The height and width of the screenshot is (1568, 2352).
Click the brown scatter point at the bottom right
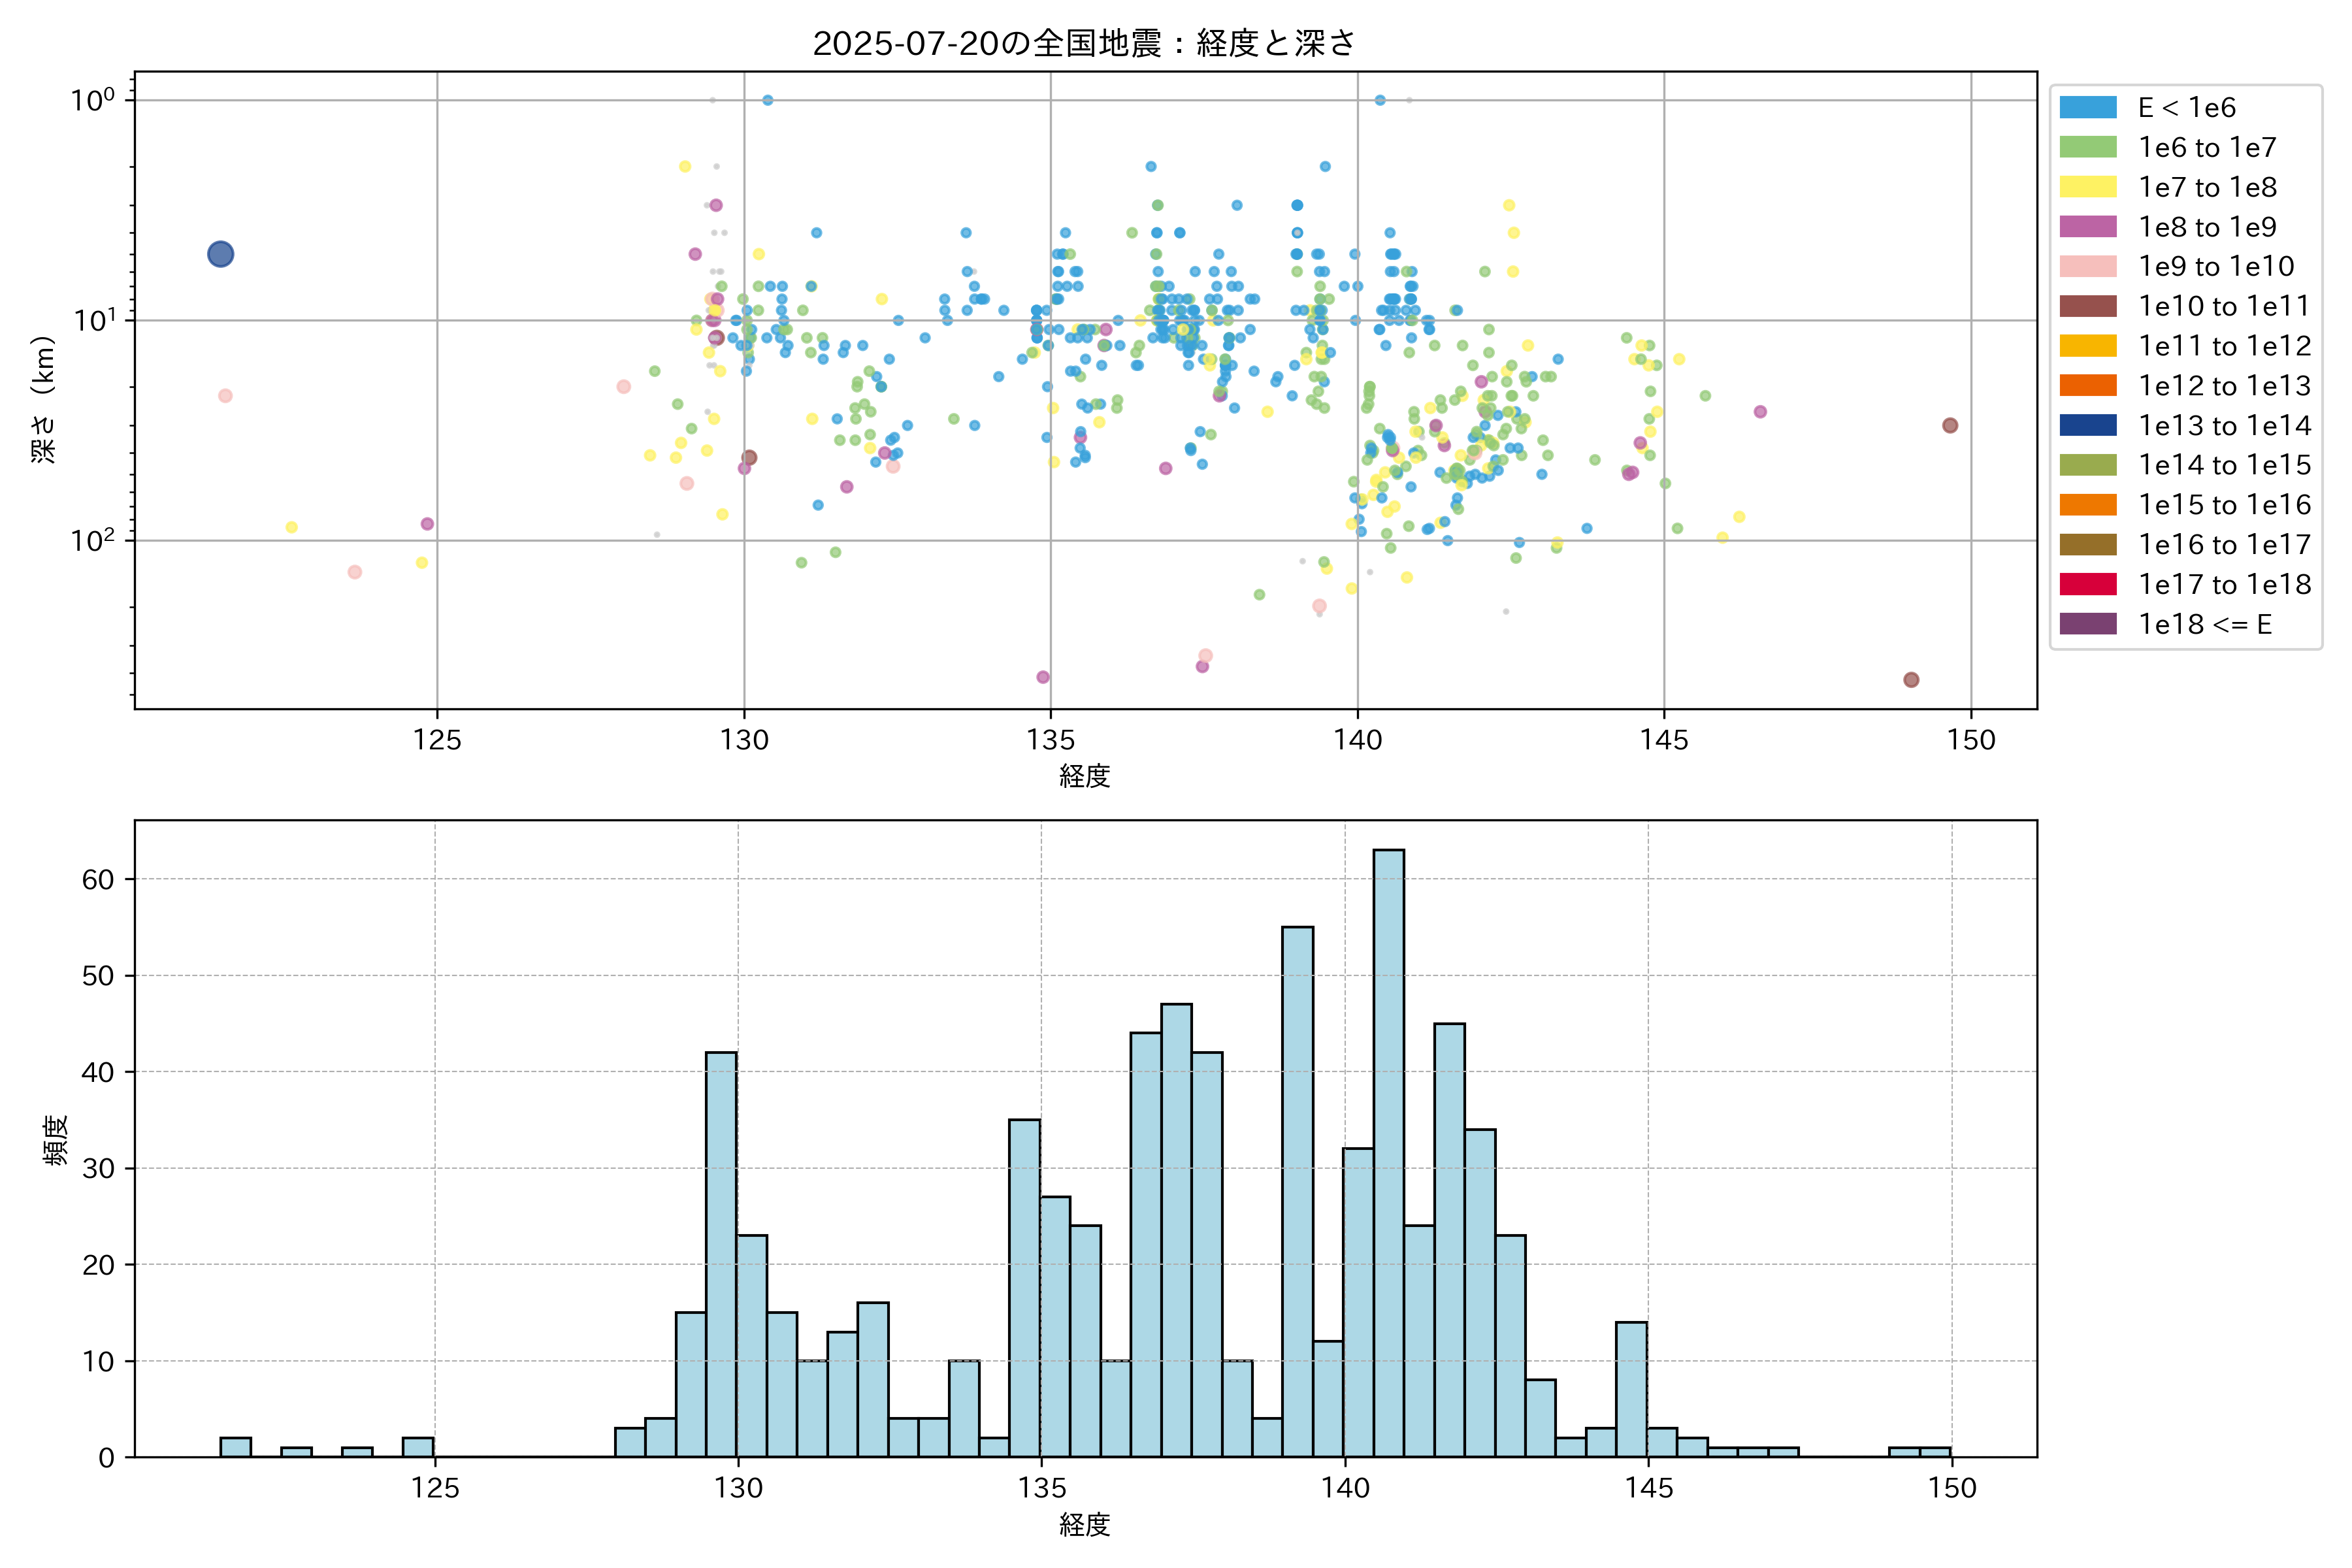1911,680
